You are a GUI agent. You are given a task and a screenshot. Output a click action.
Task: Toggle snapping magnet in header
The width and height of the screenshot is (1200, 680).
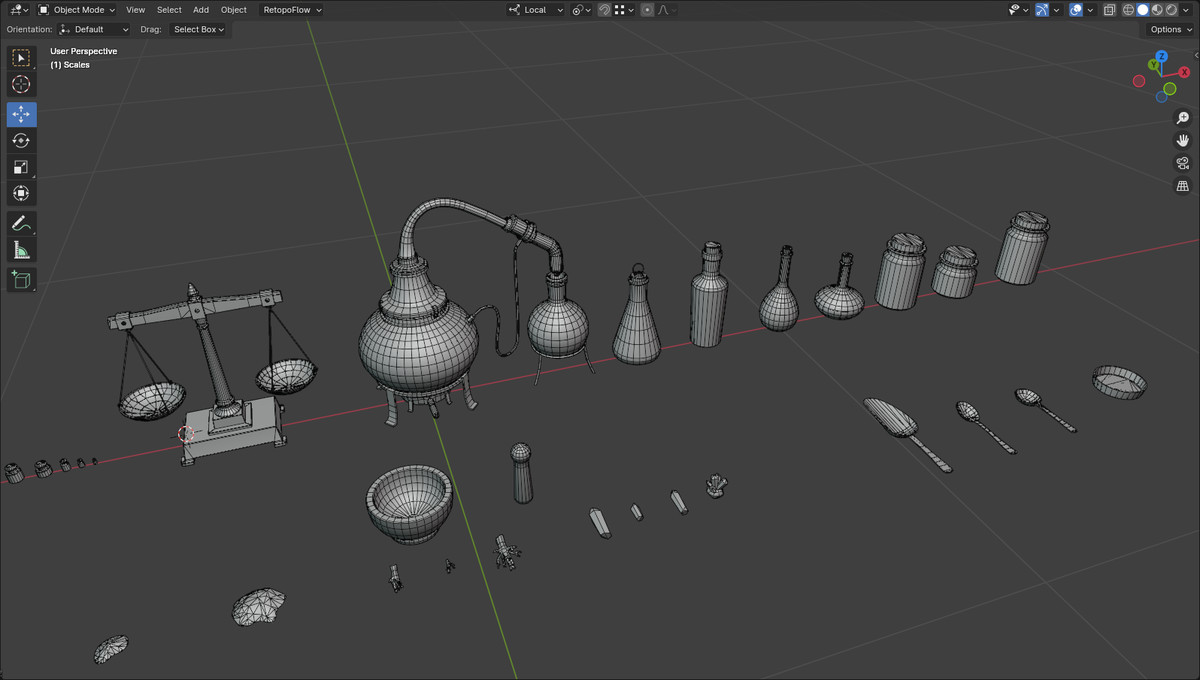[604, 10]
